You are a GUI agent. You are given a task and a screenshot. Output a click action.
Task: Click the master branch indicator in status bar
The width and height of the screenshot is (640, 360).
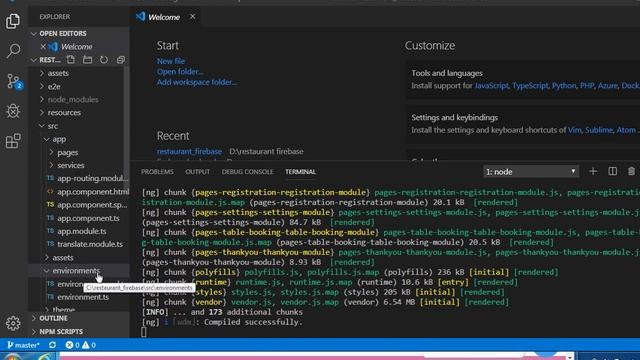coord(23,345)
